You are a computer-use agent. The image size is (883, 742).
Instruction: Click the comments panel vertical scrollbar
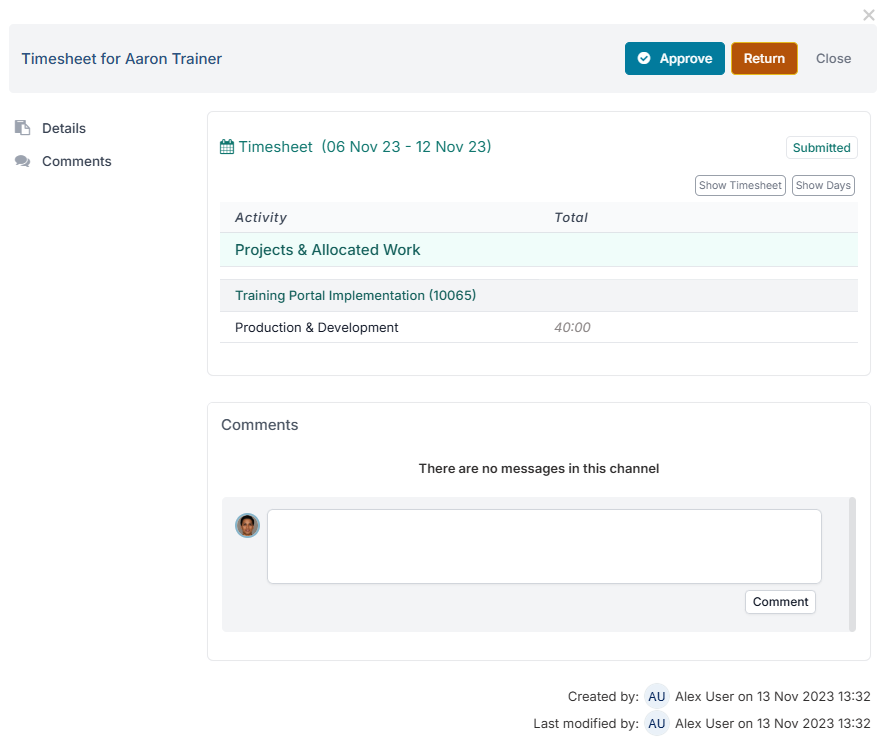[x=852, y=564]
